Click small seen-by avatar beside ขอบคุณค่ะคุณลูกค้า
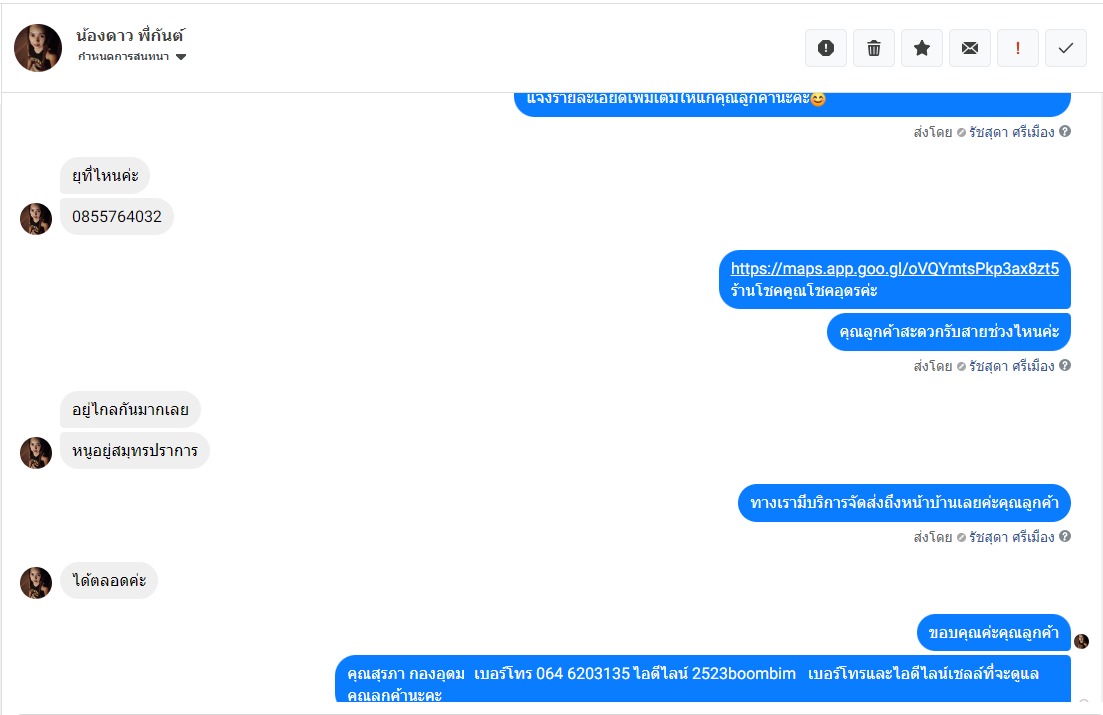This screenshot has width=1103, height=715. (1081, 641)
